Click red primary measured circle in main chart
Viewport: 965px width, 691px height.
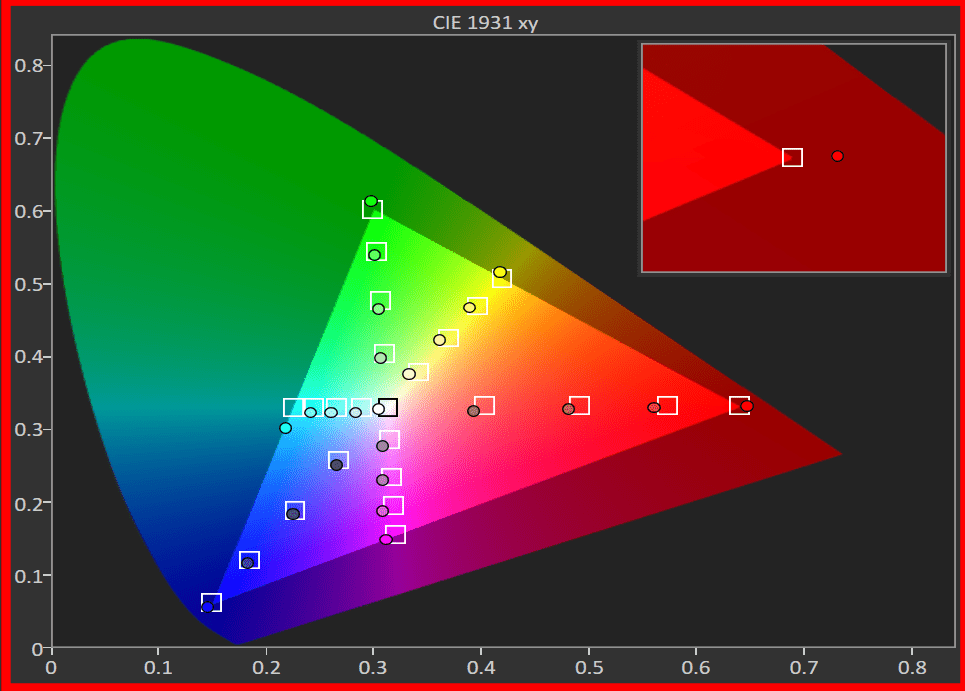click(747, 406)
